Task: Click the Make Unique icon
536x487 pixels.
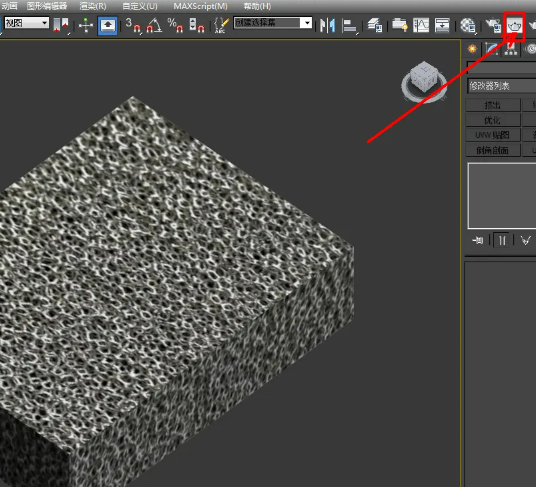Action: [526, 241]
